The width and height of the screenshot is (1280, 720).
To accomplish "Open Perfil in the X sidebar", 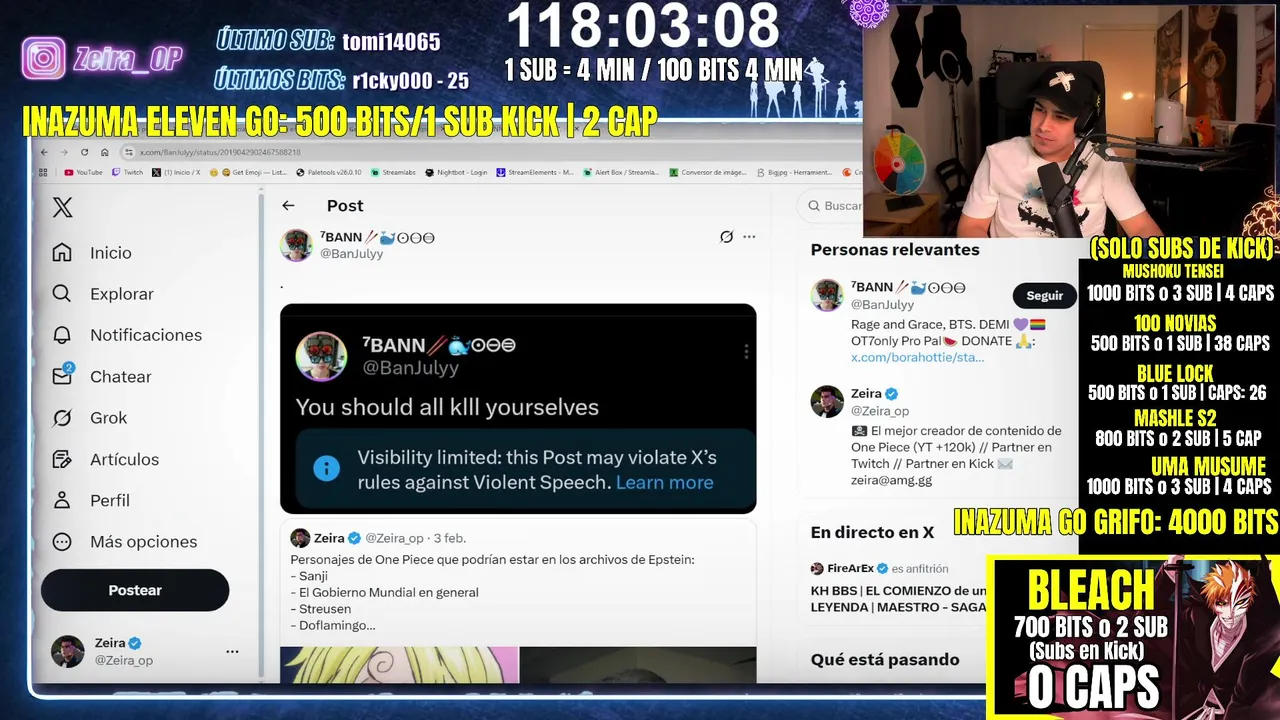I will coord(91,500).
